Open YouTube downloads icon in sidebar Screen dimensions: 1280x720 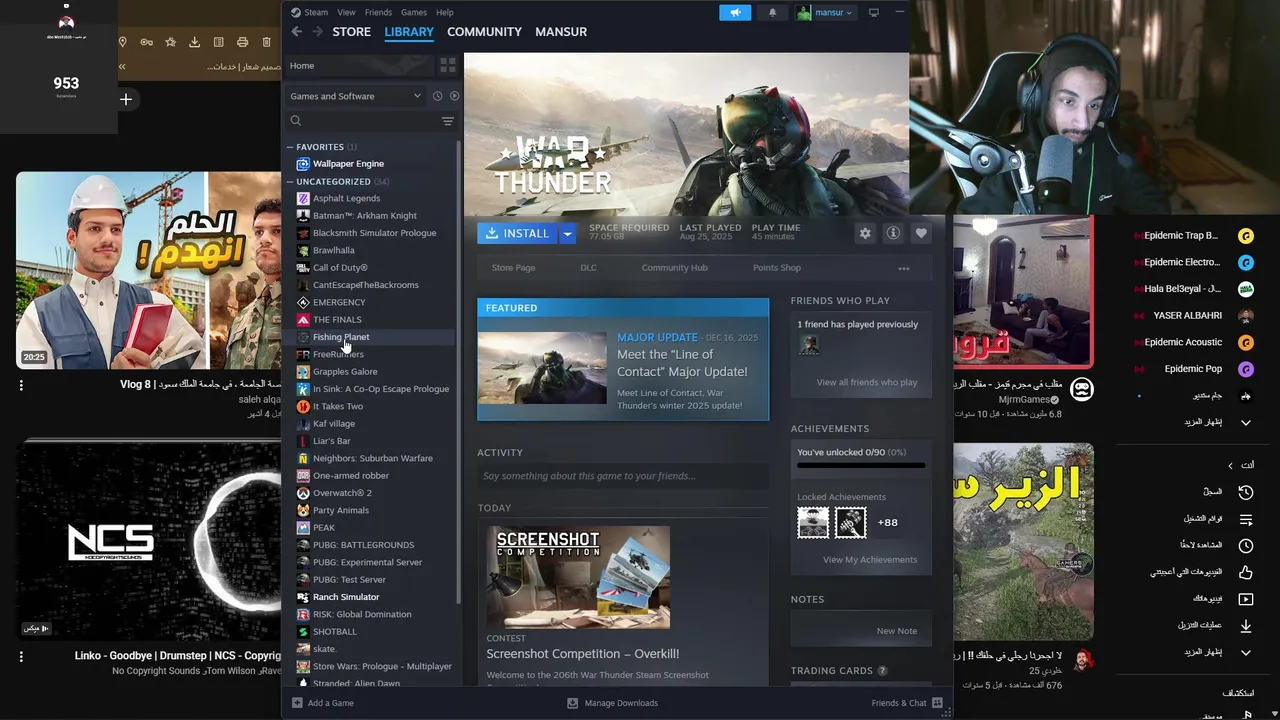pos(1246,626)
